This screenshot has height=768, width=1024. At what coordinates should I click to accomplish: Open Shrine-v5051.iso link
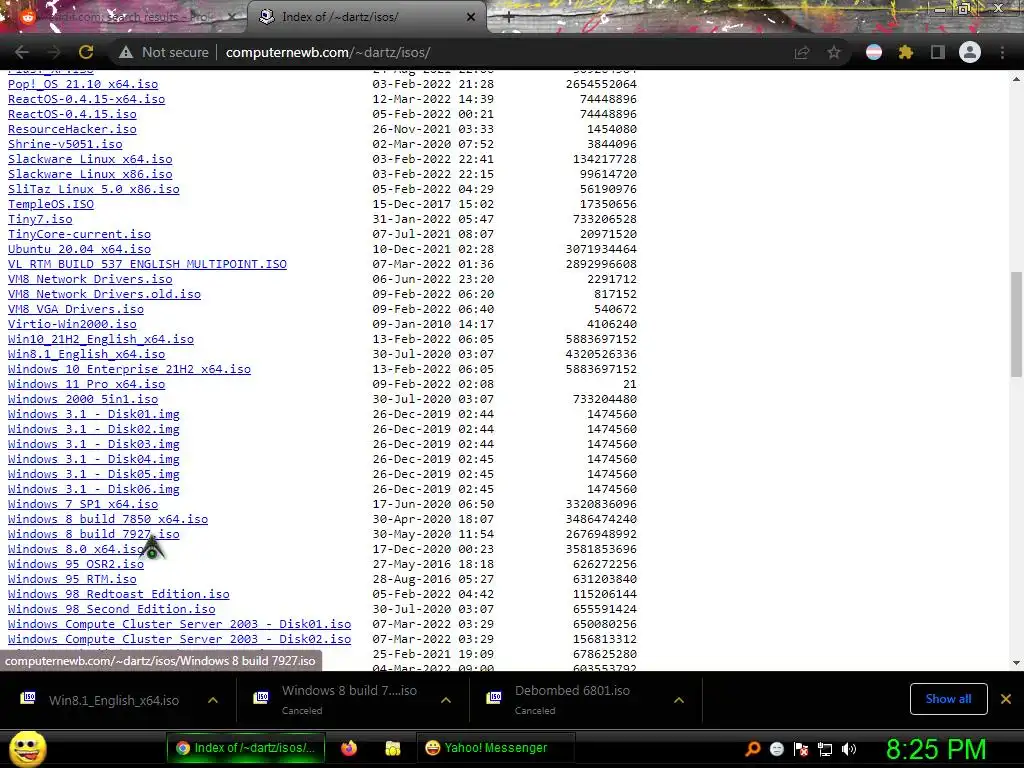pyautogui.click(x=65, y=144)
